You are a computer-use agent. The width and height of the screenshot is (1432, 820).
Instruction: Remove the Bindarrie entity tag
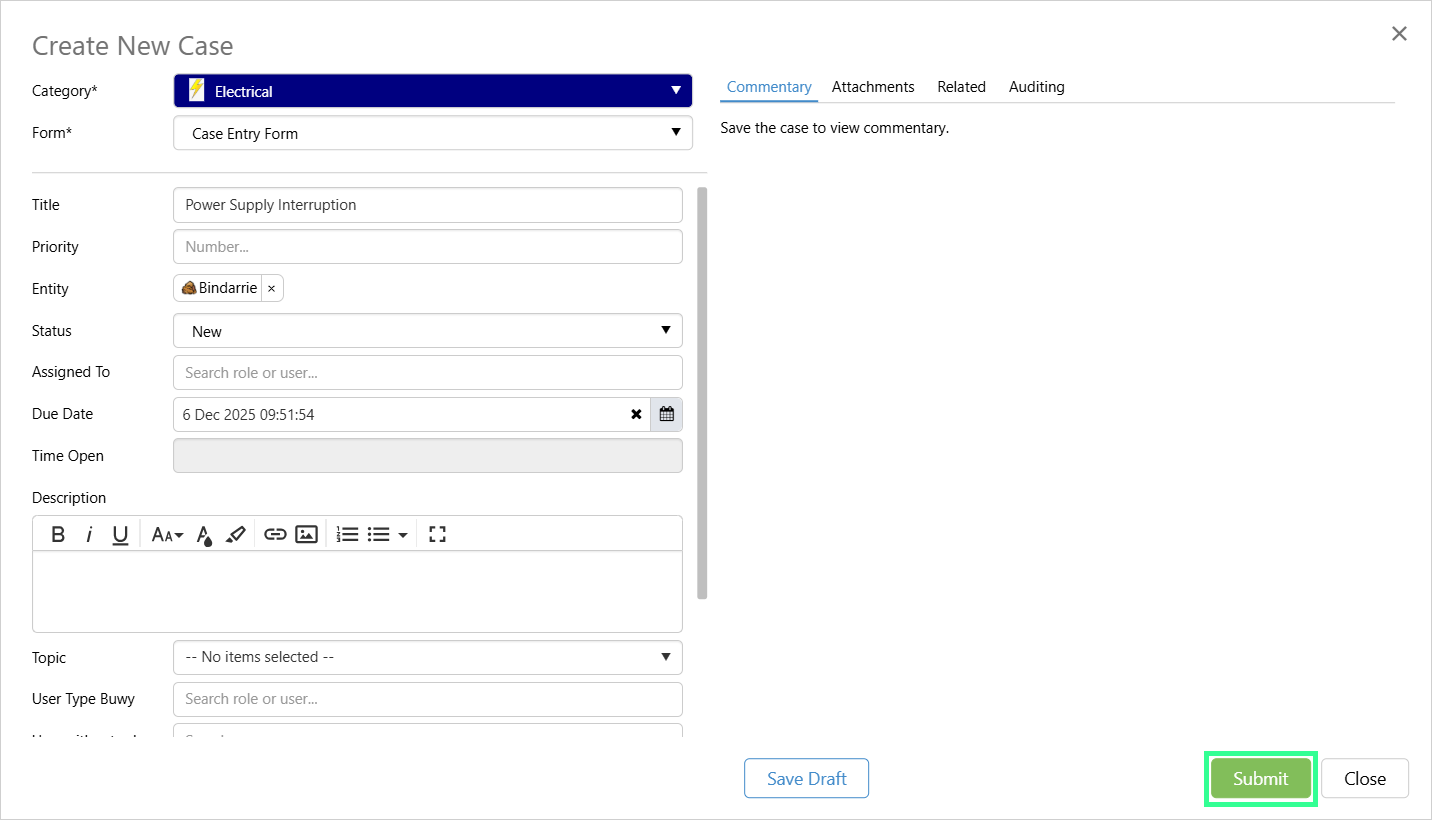pos(271,288)
